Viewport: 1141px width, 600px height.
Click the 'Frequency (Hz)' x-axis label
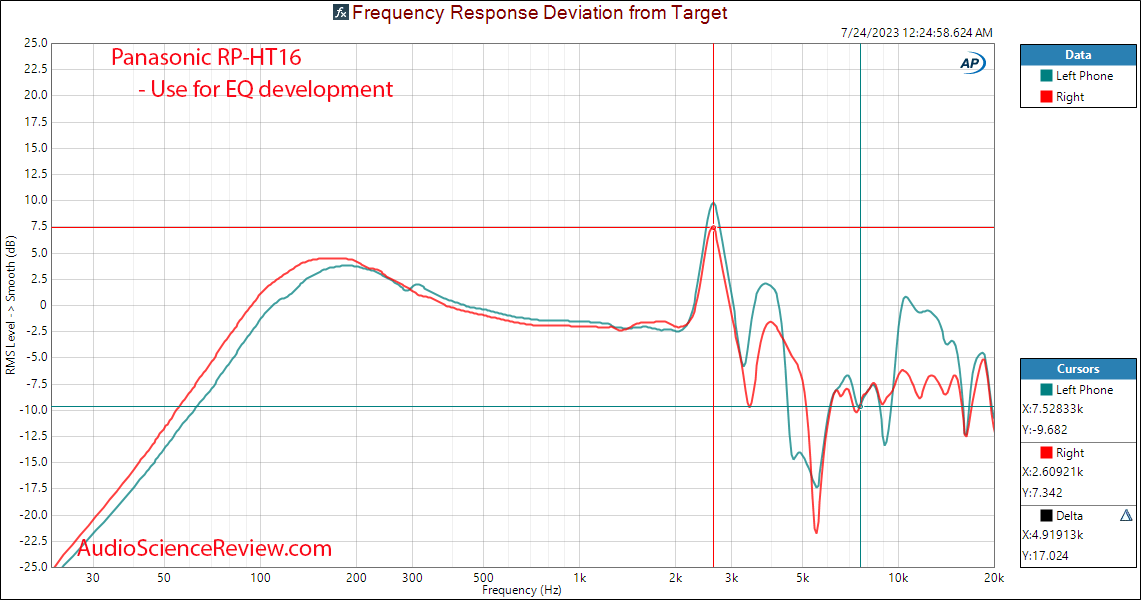[x=521, y=590]
